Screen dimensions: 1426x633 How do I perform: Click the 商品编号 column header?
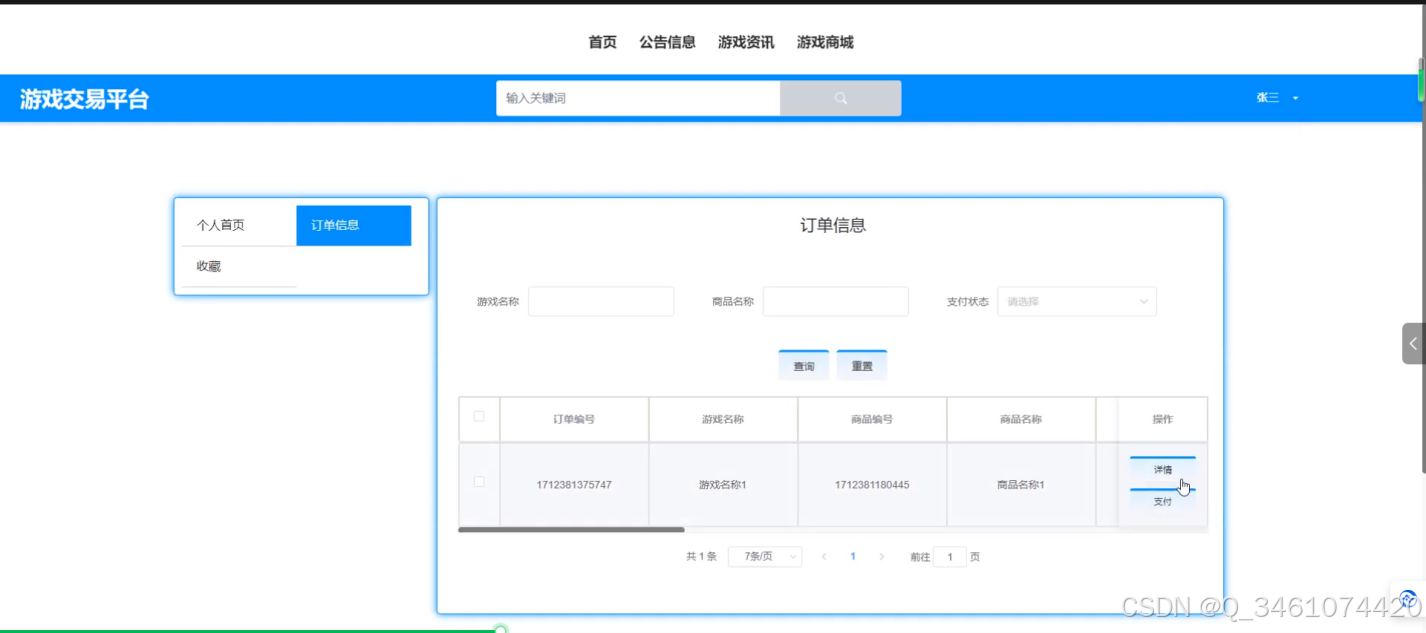(x=872, y=419)
